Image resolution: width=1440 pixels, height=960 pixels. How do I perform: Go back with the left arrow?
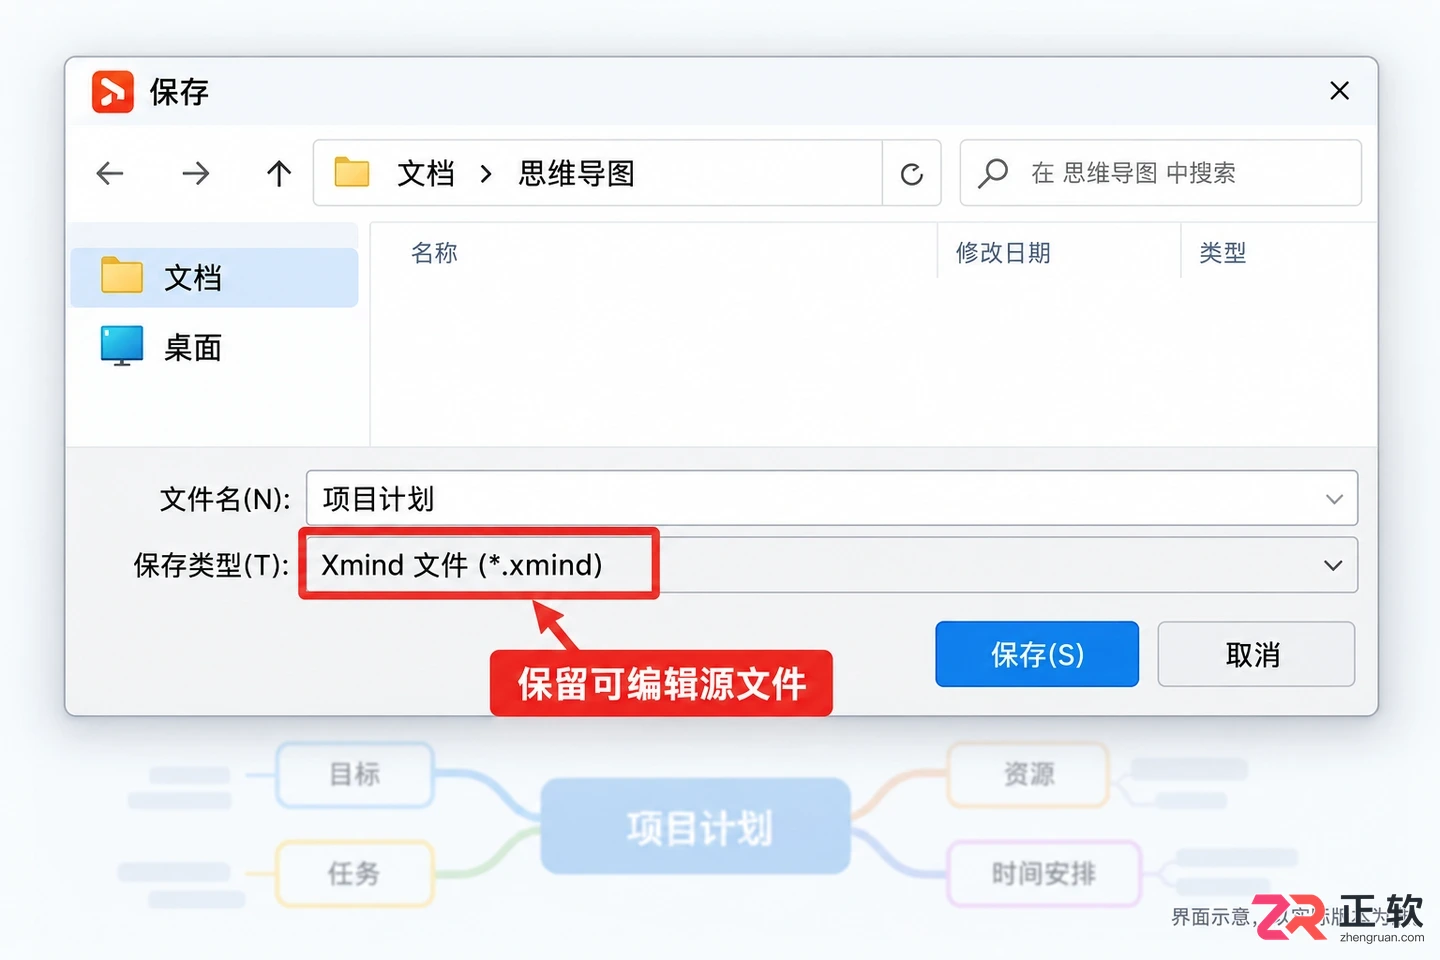pos(110,173)
